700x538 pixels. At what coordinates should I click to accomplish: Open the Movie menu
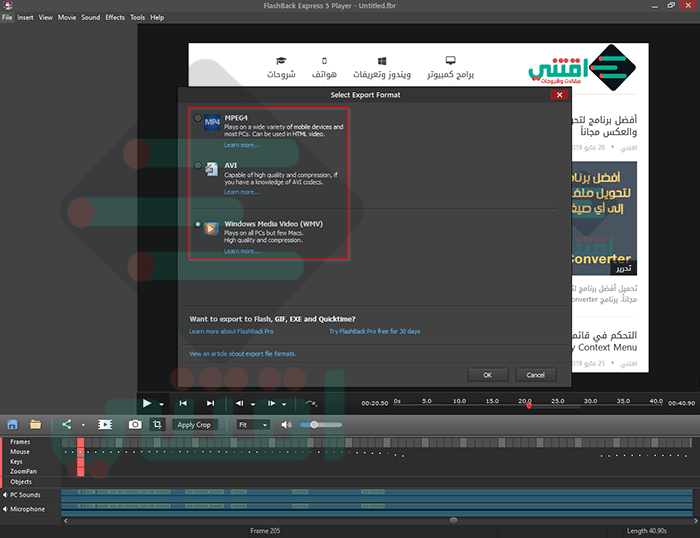[67, 17]
